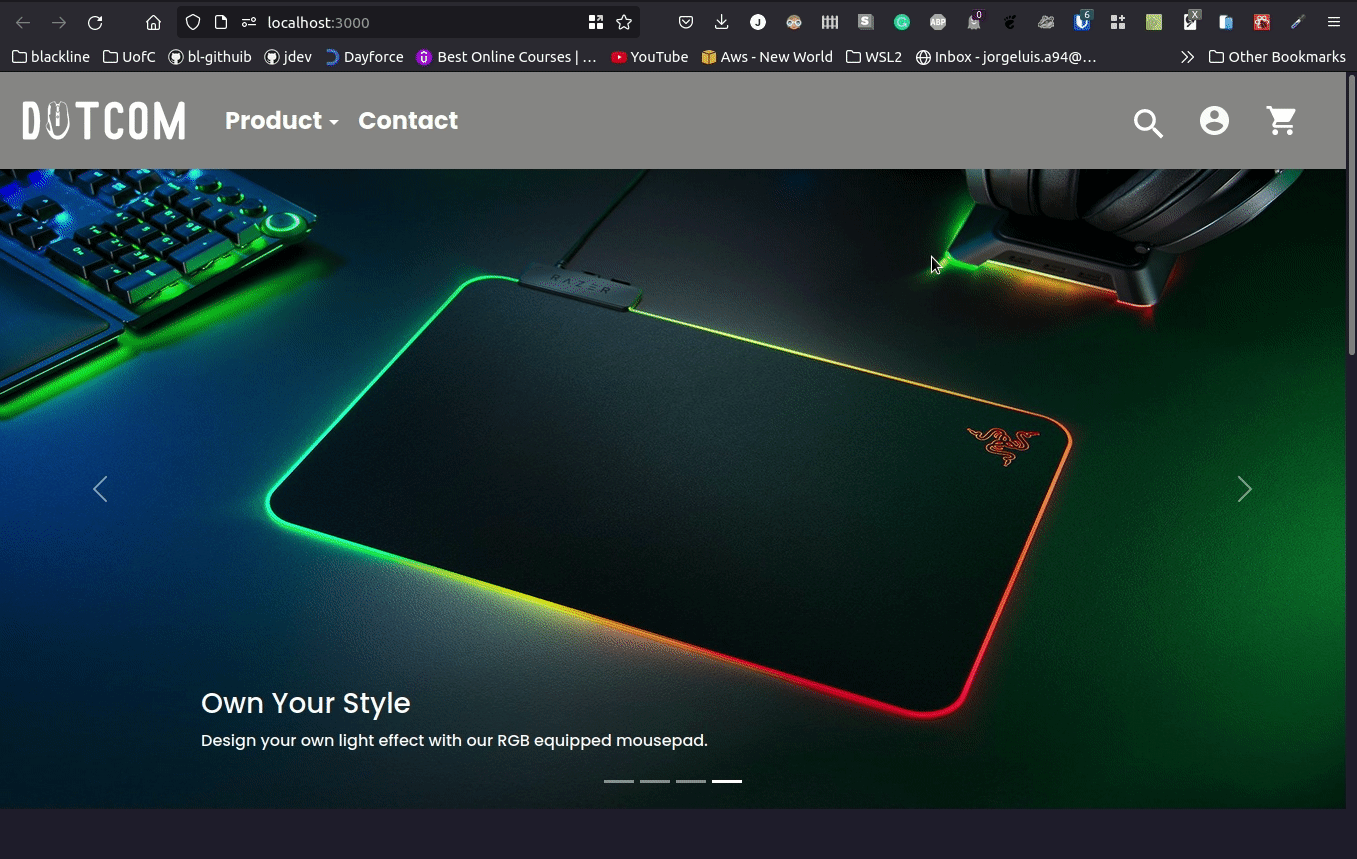Go to previous carousel slide arrow

coord(100,489)
